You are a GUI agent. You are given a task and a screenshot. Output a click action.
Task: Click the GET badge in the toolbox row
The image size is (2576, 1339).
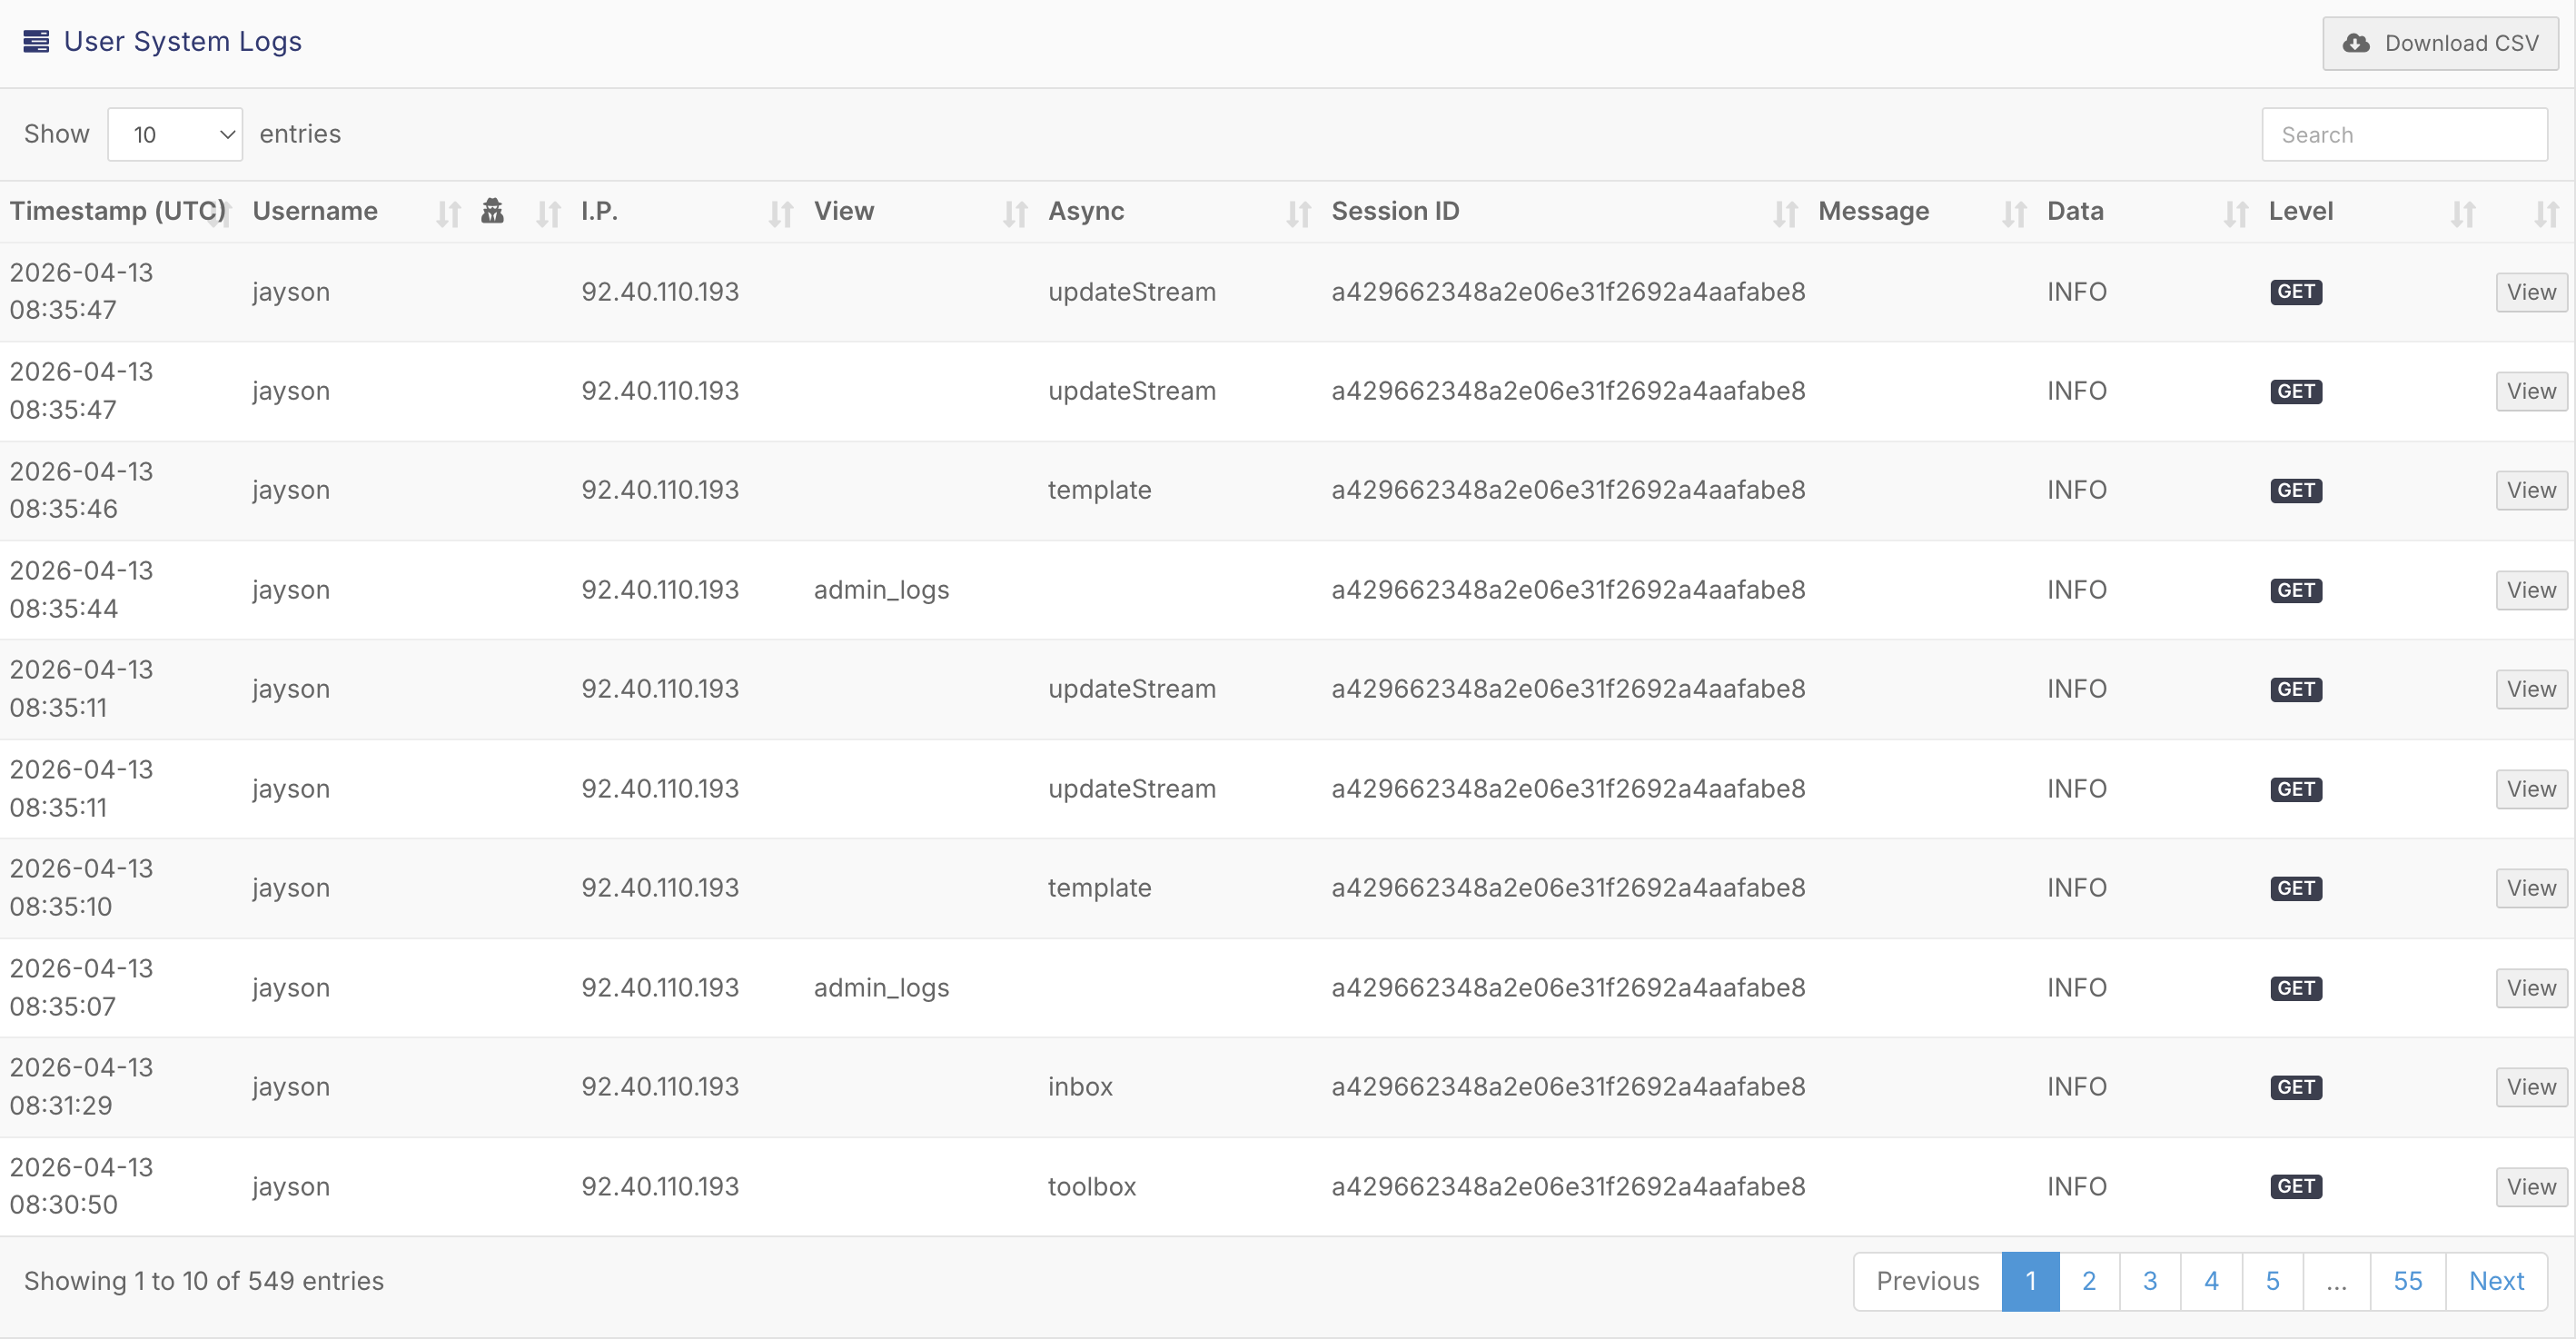pyautogui.click(x=2296, y=1187)
